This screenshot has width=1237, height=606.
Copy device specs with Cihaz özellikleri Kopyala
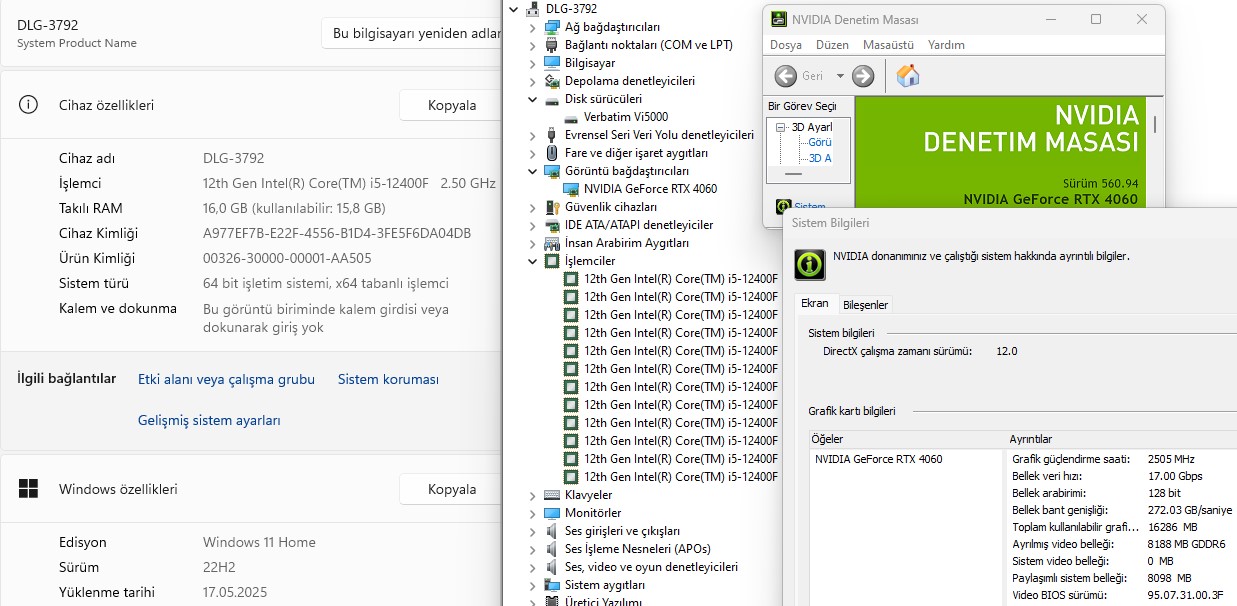452,105
